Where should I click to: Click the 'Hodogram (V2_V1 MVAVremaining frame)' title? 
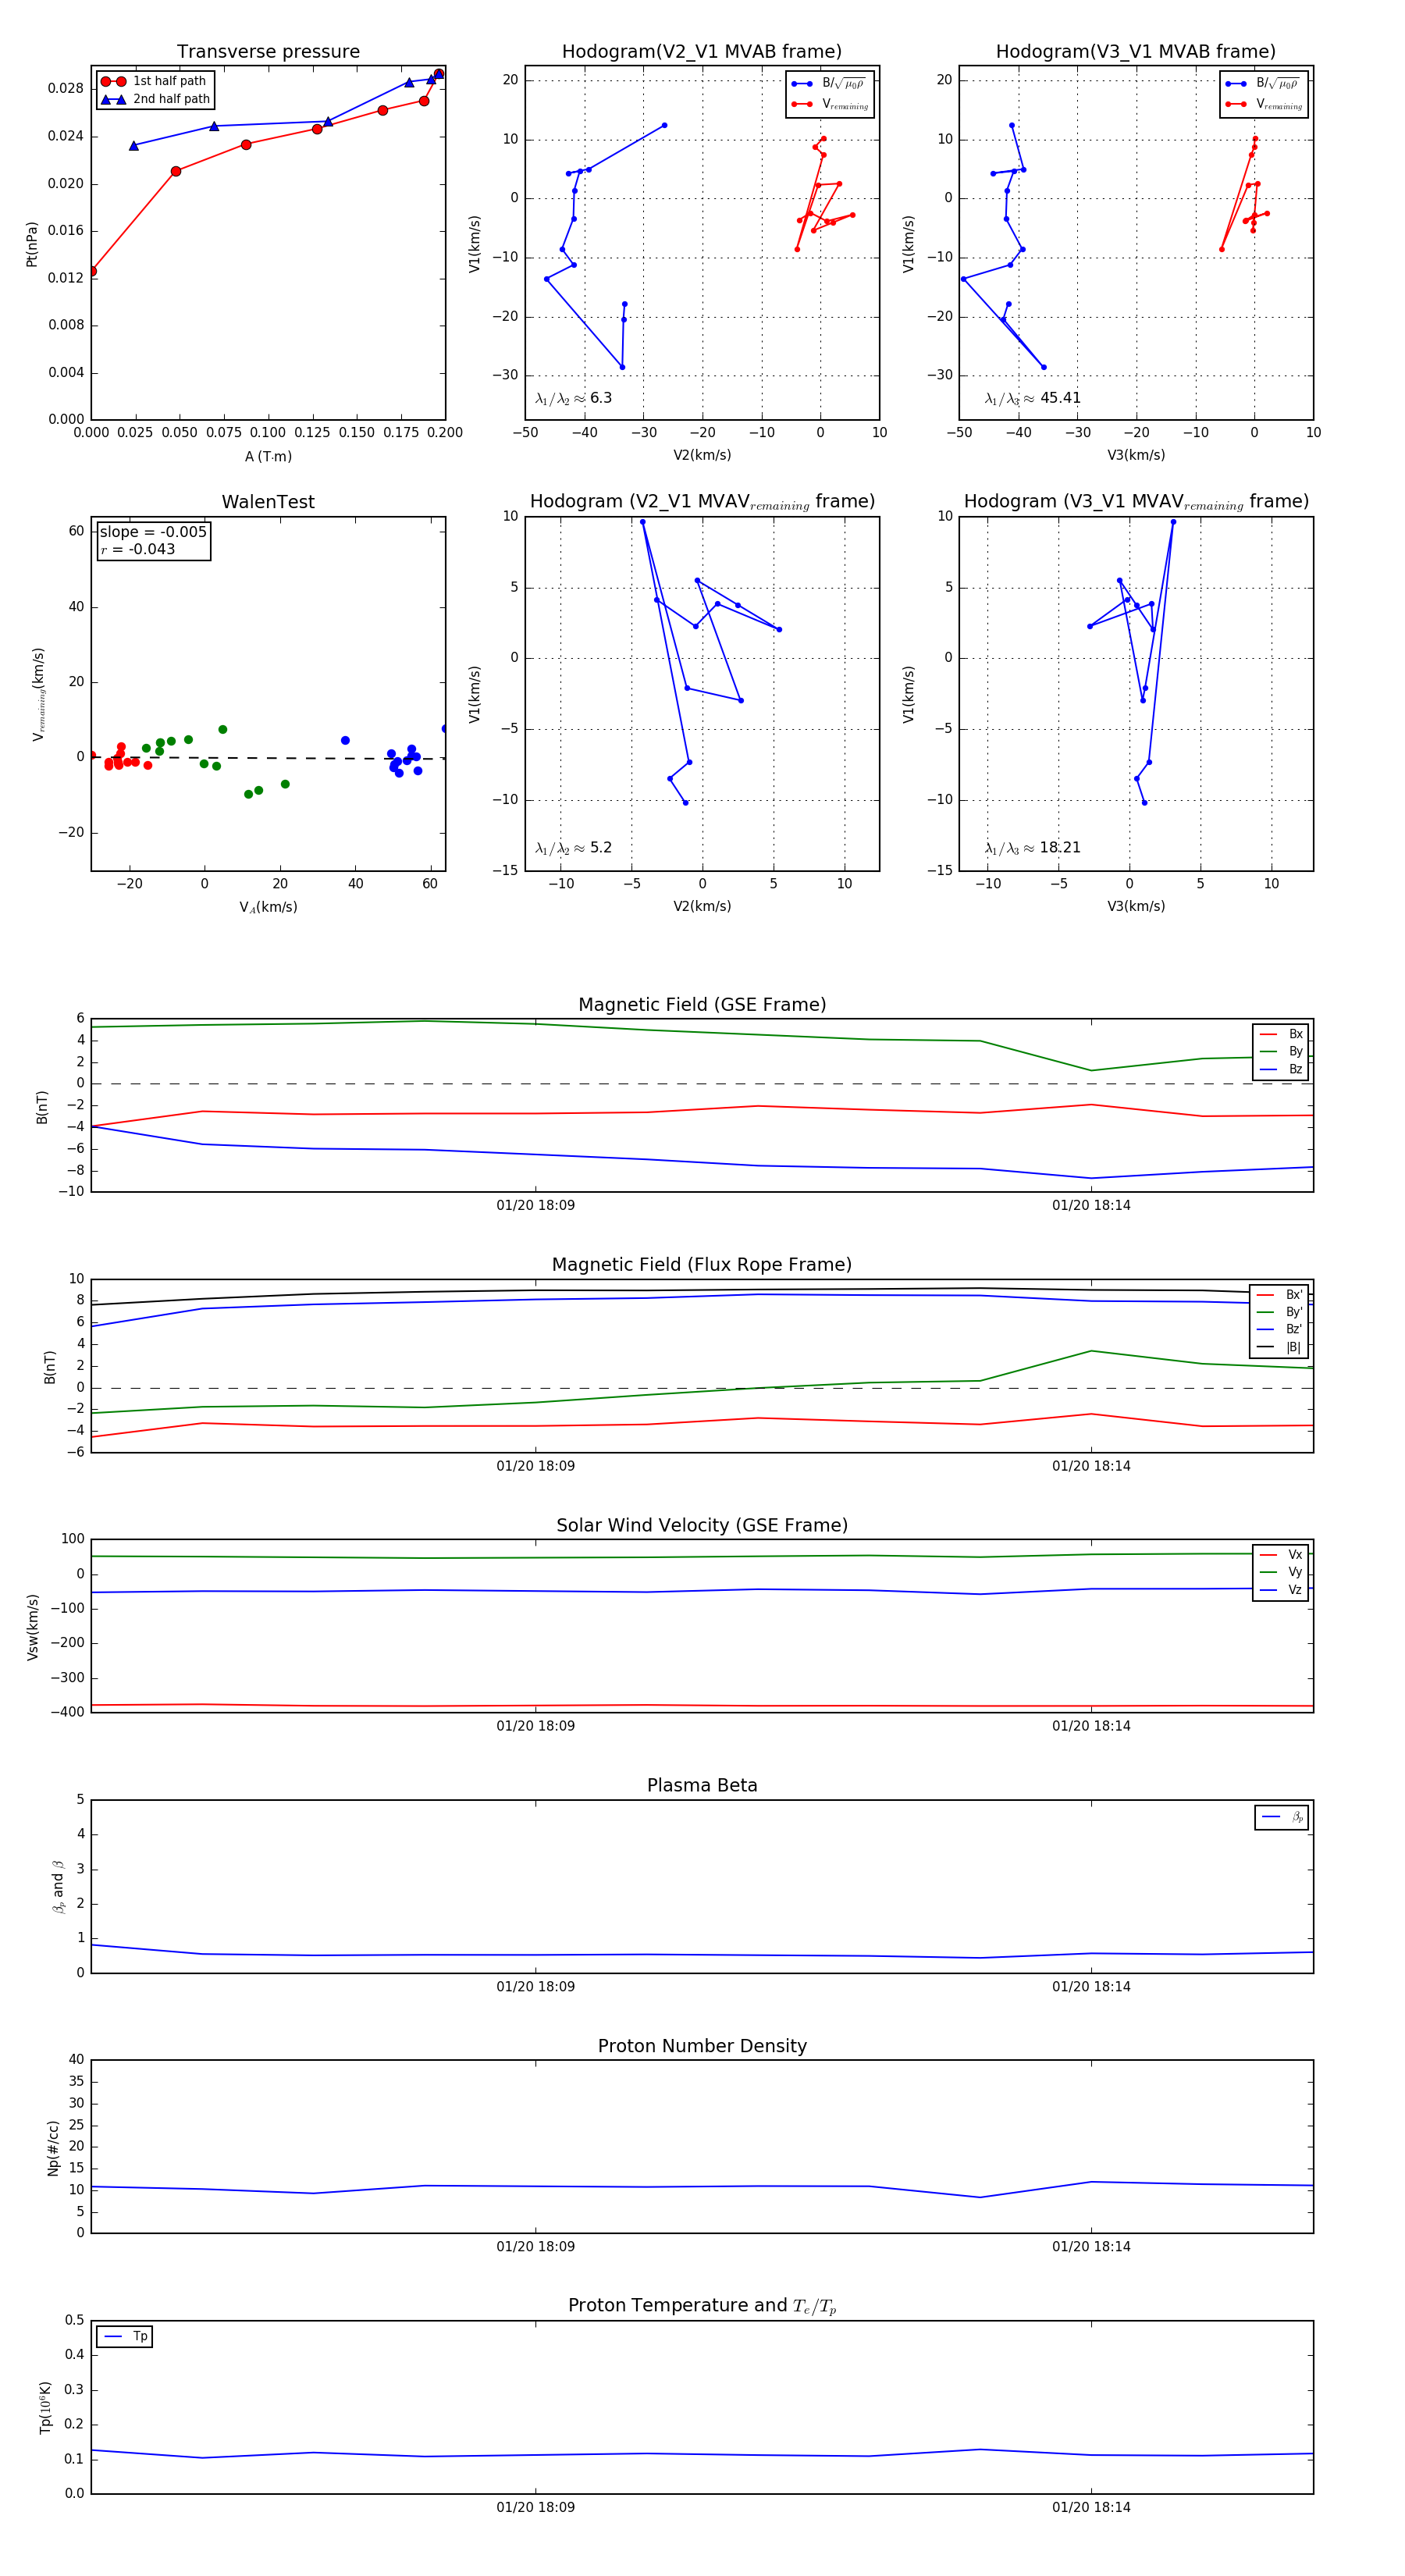[x=702, y=502]
